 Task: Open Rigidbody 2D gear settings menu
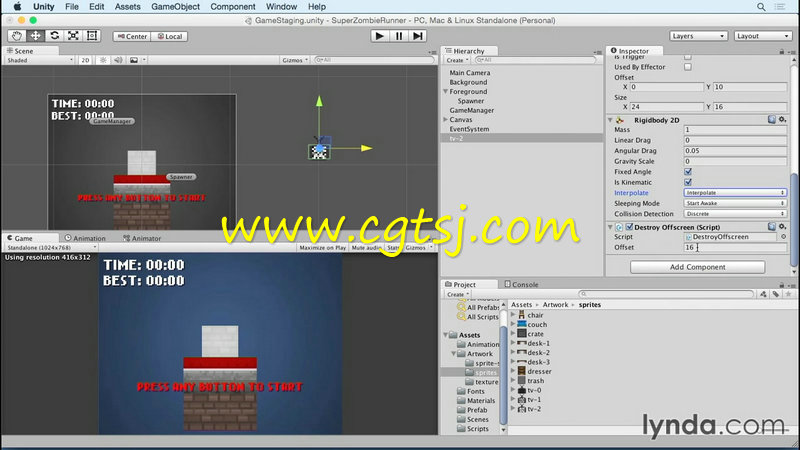tap(782, 119)
